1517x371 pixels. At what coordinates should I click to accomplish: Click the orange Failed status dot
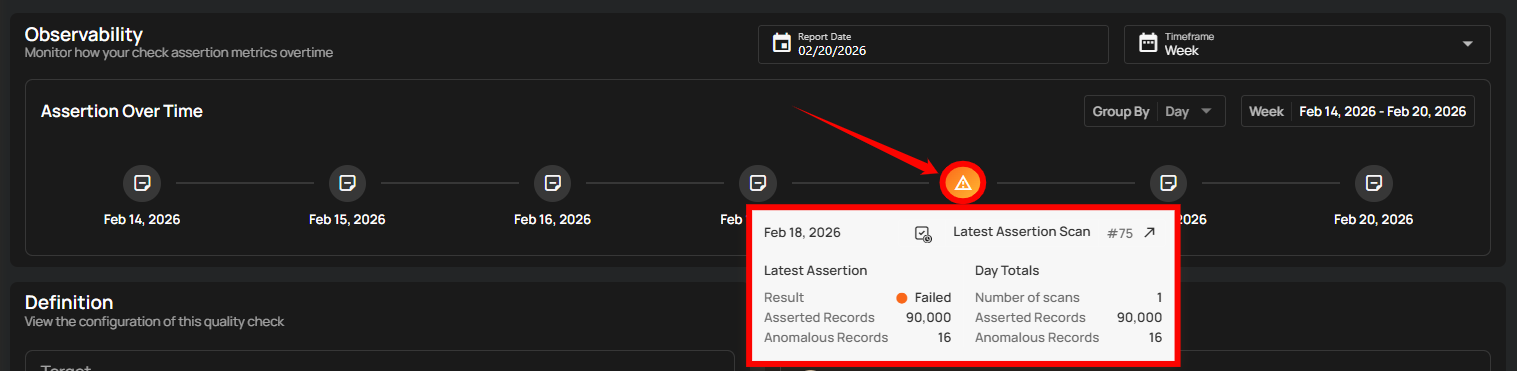point(902,298)
